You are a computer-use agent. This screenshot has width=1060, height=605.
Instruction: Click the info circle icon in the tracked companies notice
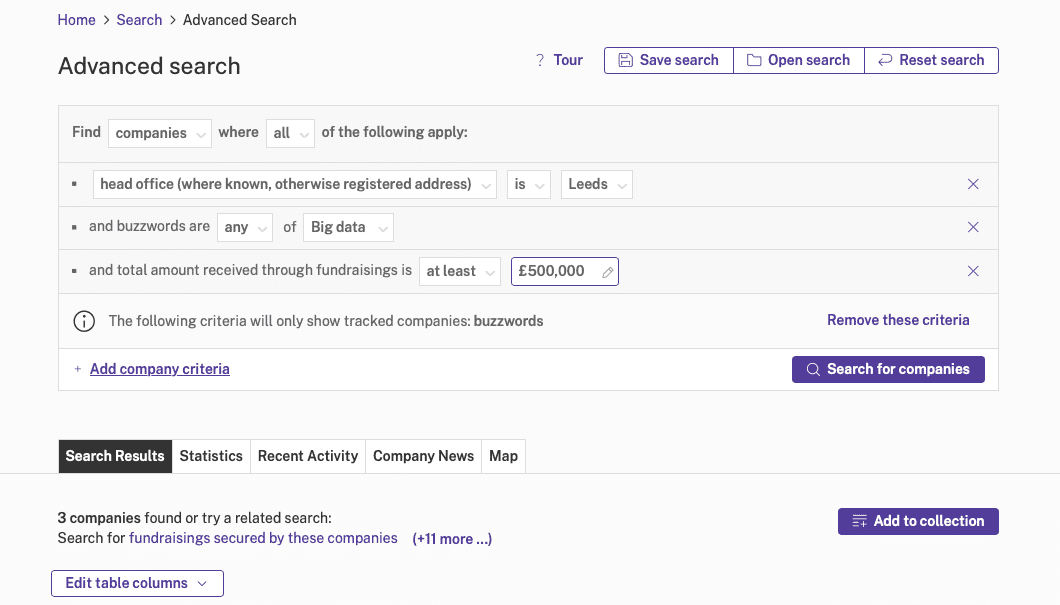pyautogui.click(x=84, y=321)
